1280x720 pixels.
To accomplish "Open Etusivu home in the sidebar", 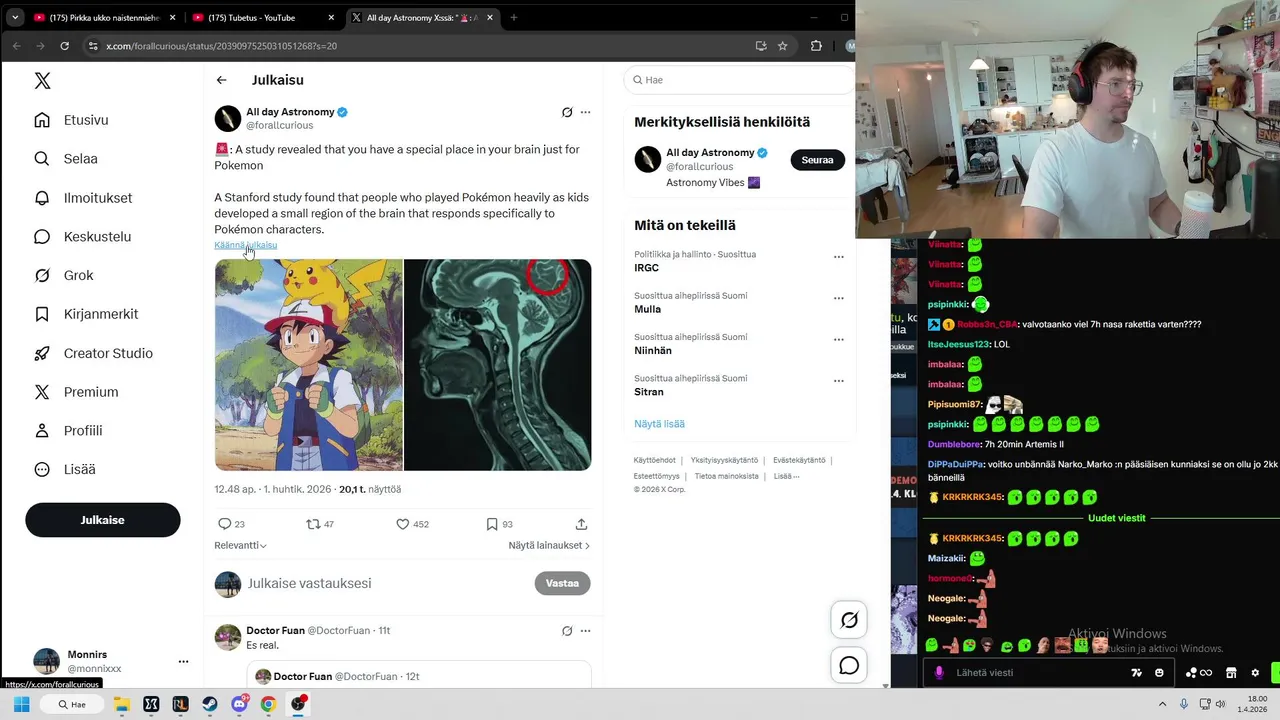I will (72, 120).
